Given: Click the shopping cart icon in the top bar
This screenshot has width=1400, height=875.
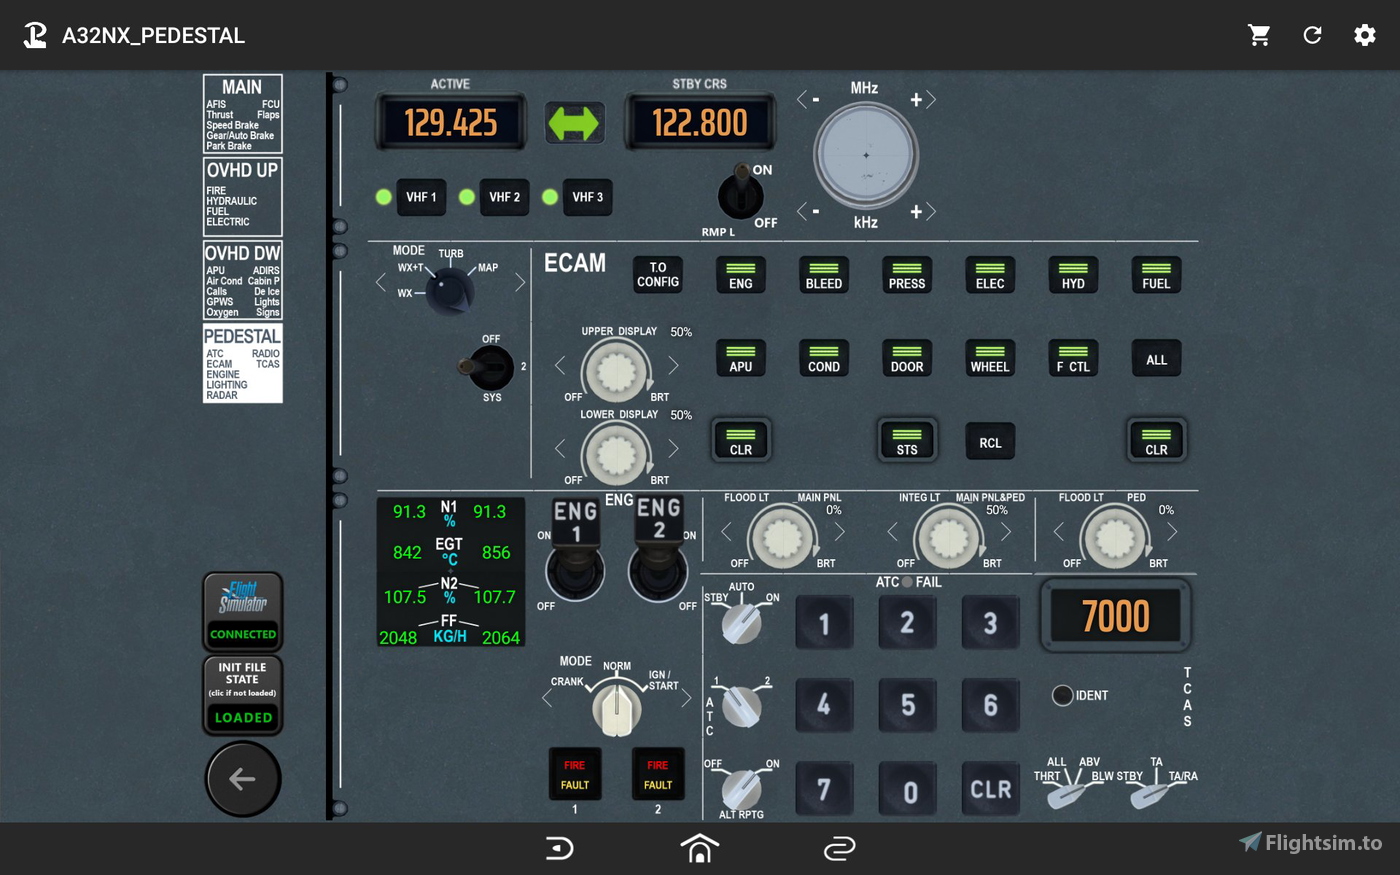Looking at the screenshot, I should point(1259,35).
